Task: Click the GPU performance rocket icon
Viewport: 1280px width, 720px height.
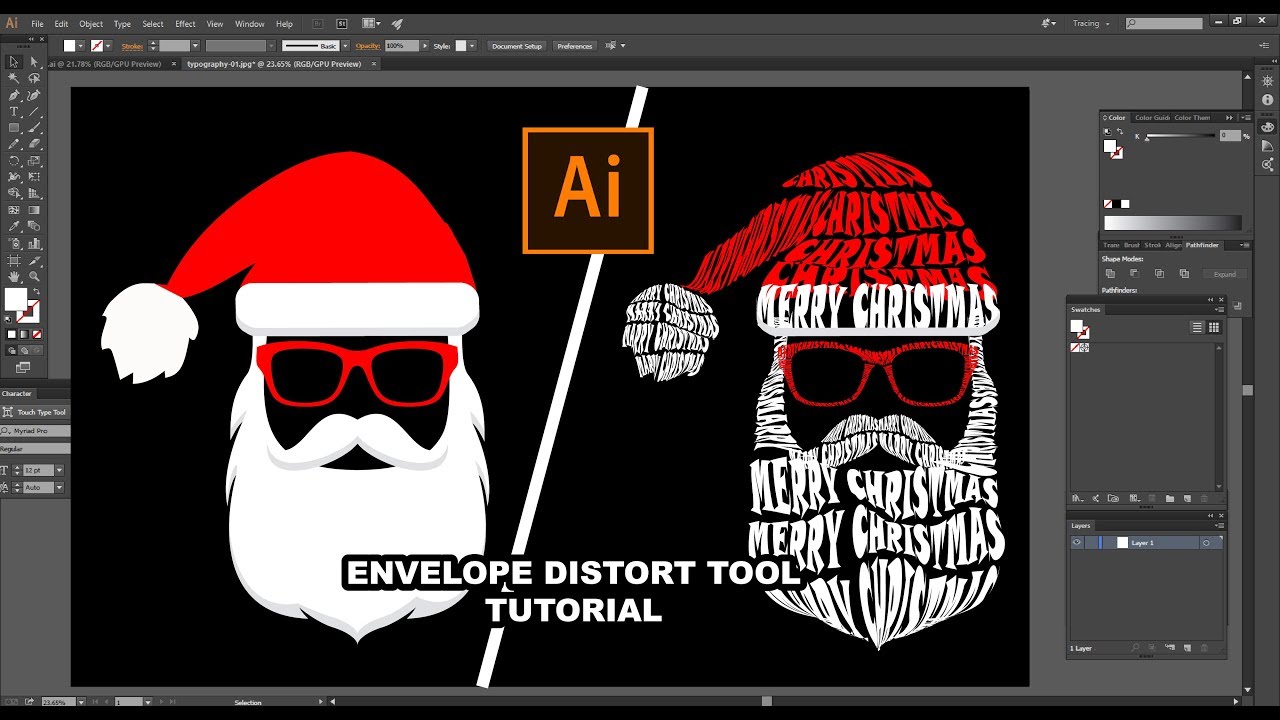Action: click(397, 23)
